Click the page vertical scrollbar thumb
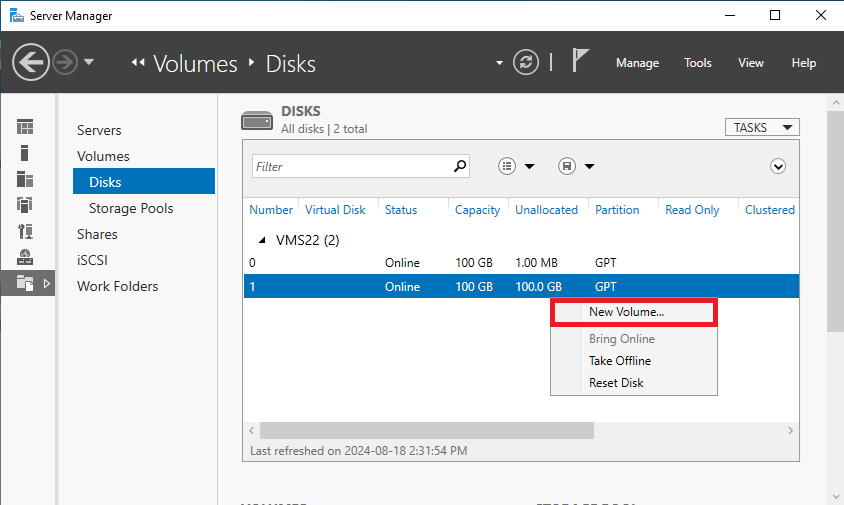 pos(835,222)
